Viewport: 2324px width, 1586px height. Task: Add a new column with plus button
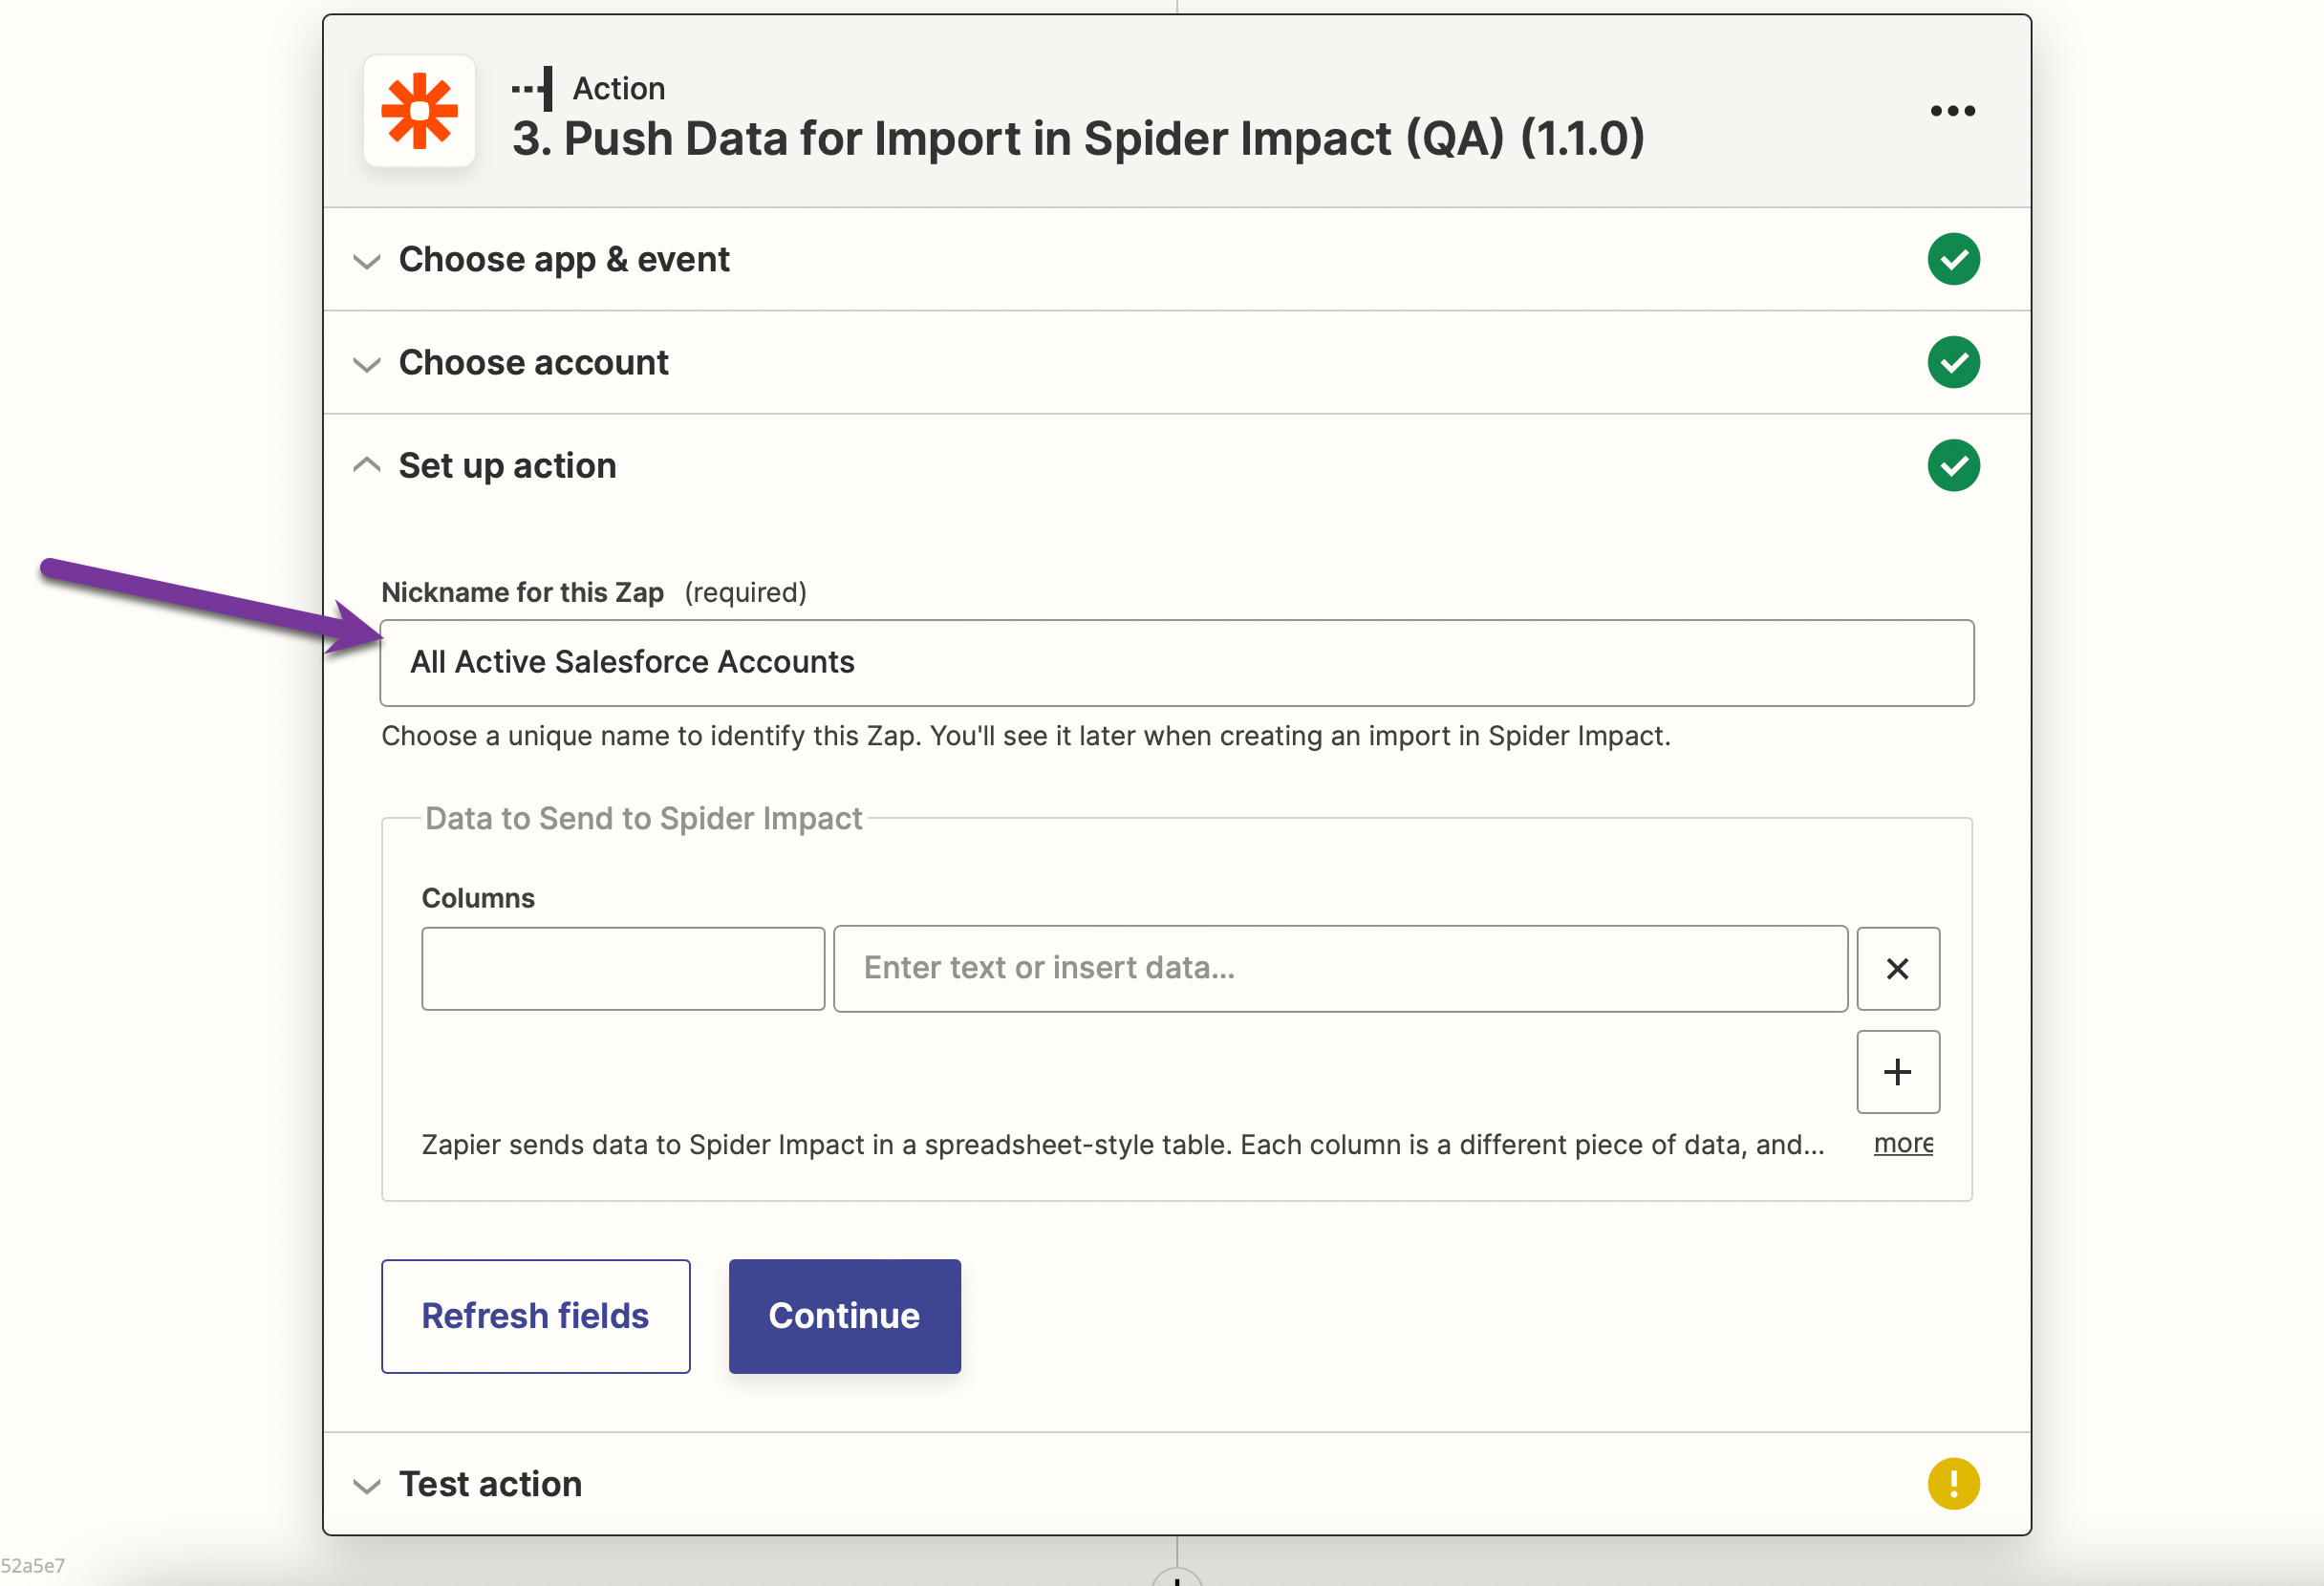click(x=1897, y=1072)
